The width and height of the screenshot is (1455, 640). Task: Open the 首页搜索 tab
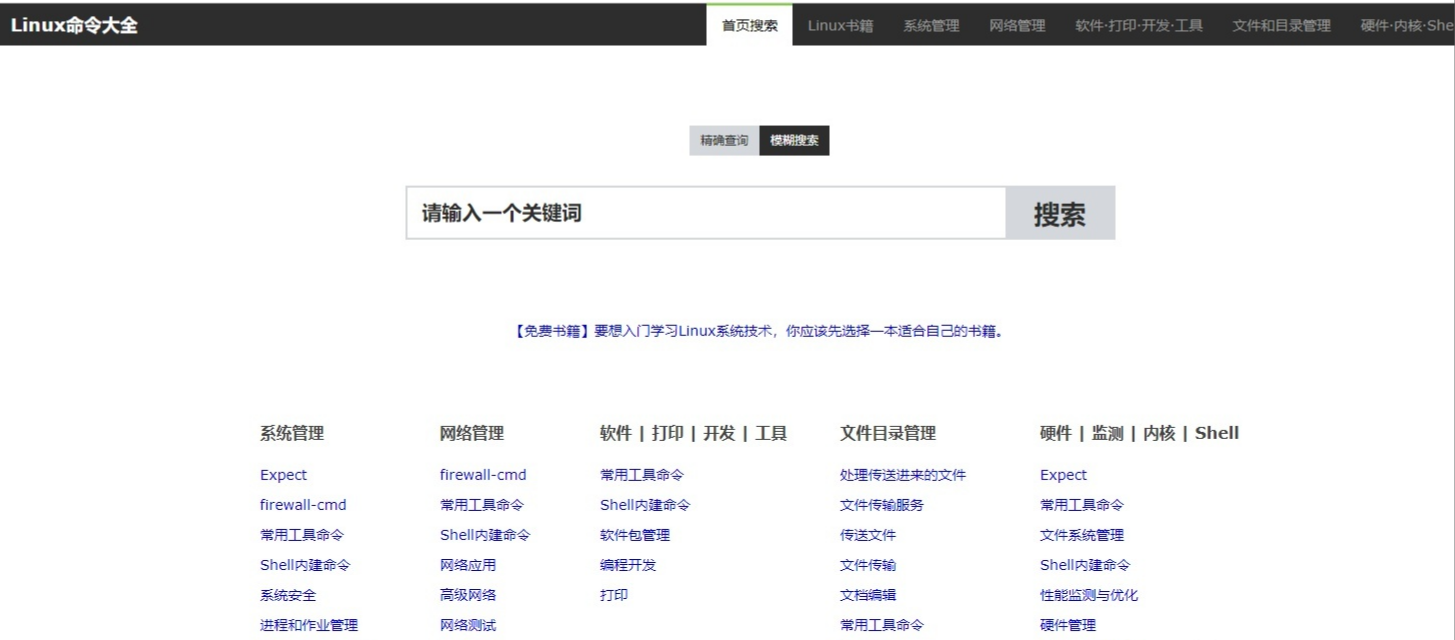[x=749, y=26]
